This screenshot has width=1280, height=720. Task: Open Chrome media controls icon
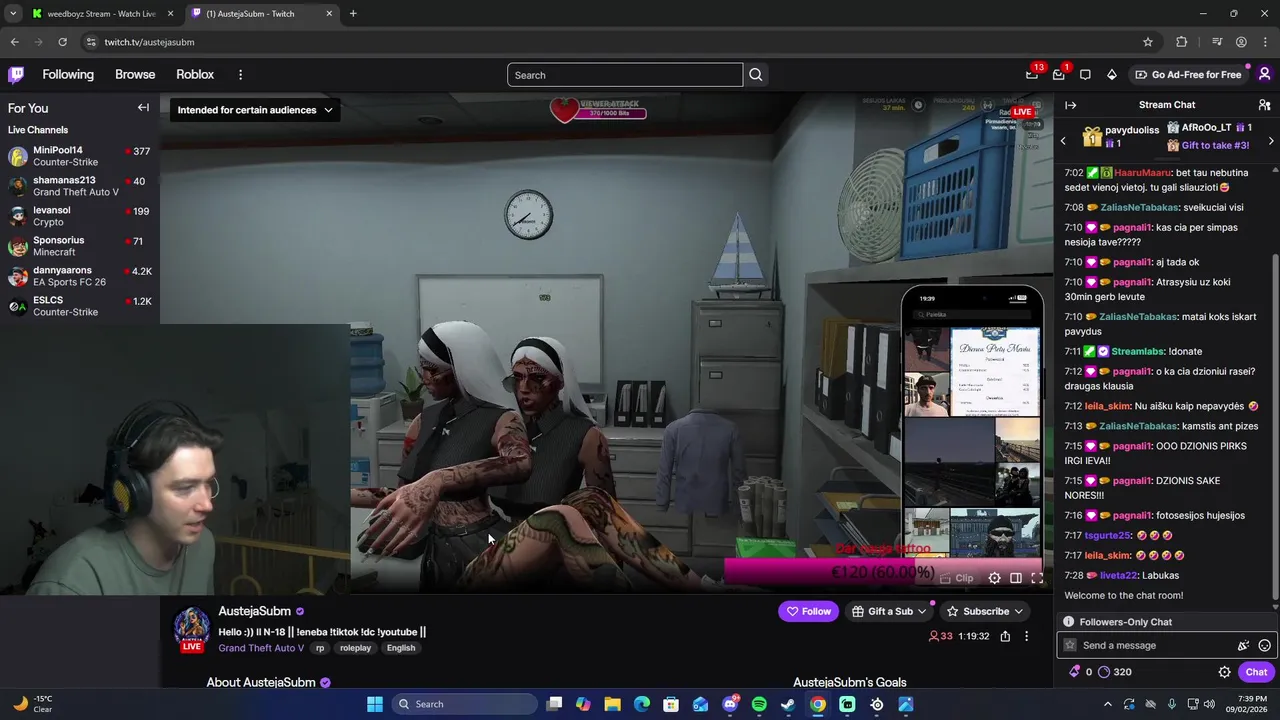click(x=1217, y=42)
